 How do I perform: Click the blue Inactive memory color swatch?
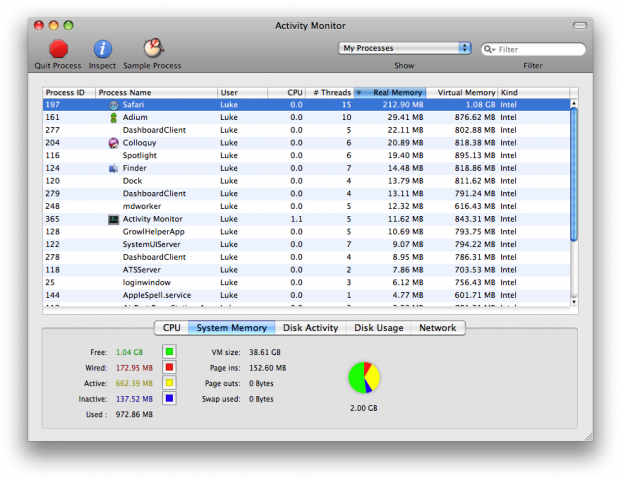tap(169, 398)
